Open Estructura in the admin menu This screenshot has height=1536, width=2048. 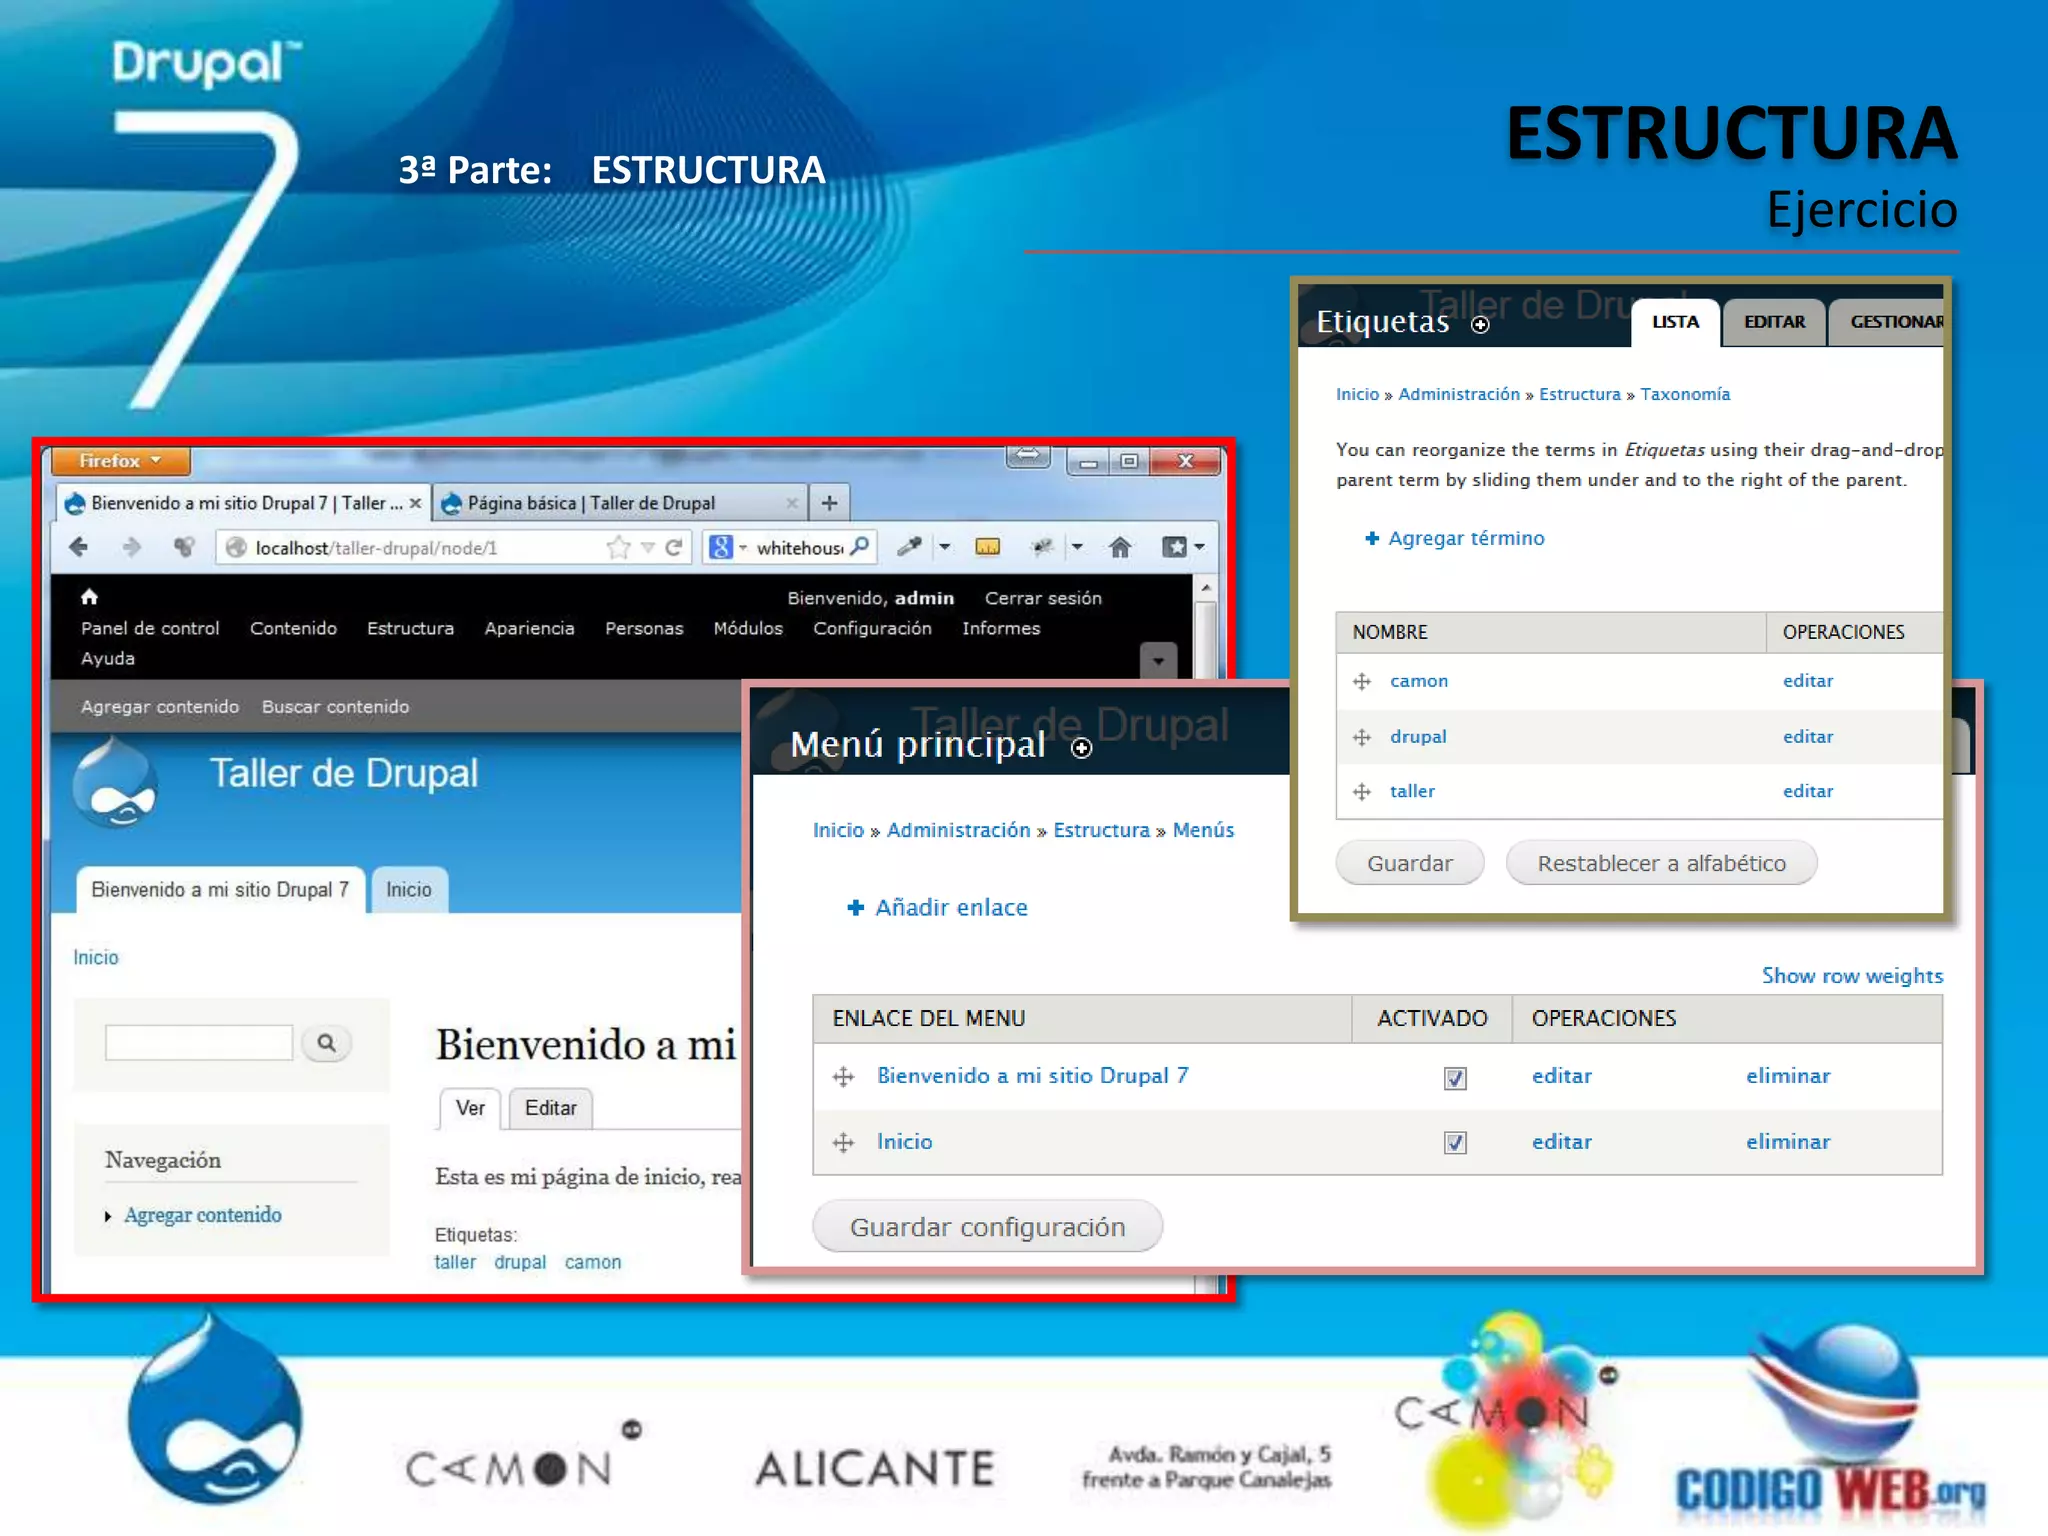(x=410, y=628)
